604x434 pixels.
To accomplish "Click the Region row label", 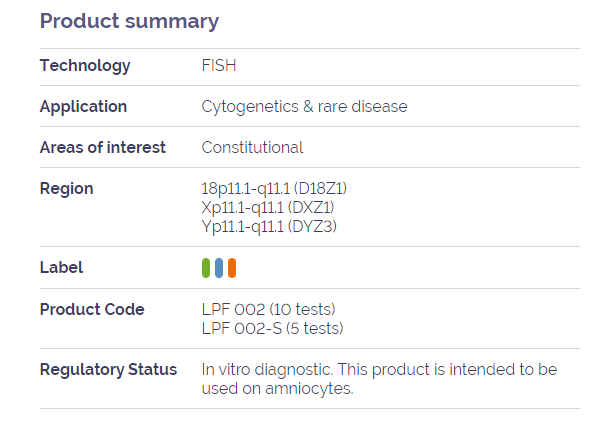I will [67, 189].
